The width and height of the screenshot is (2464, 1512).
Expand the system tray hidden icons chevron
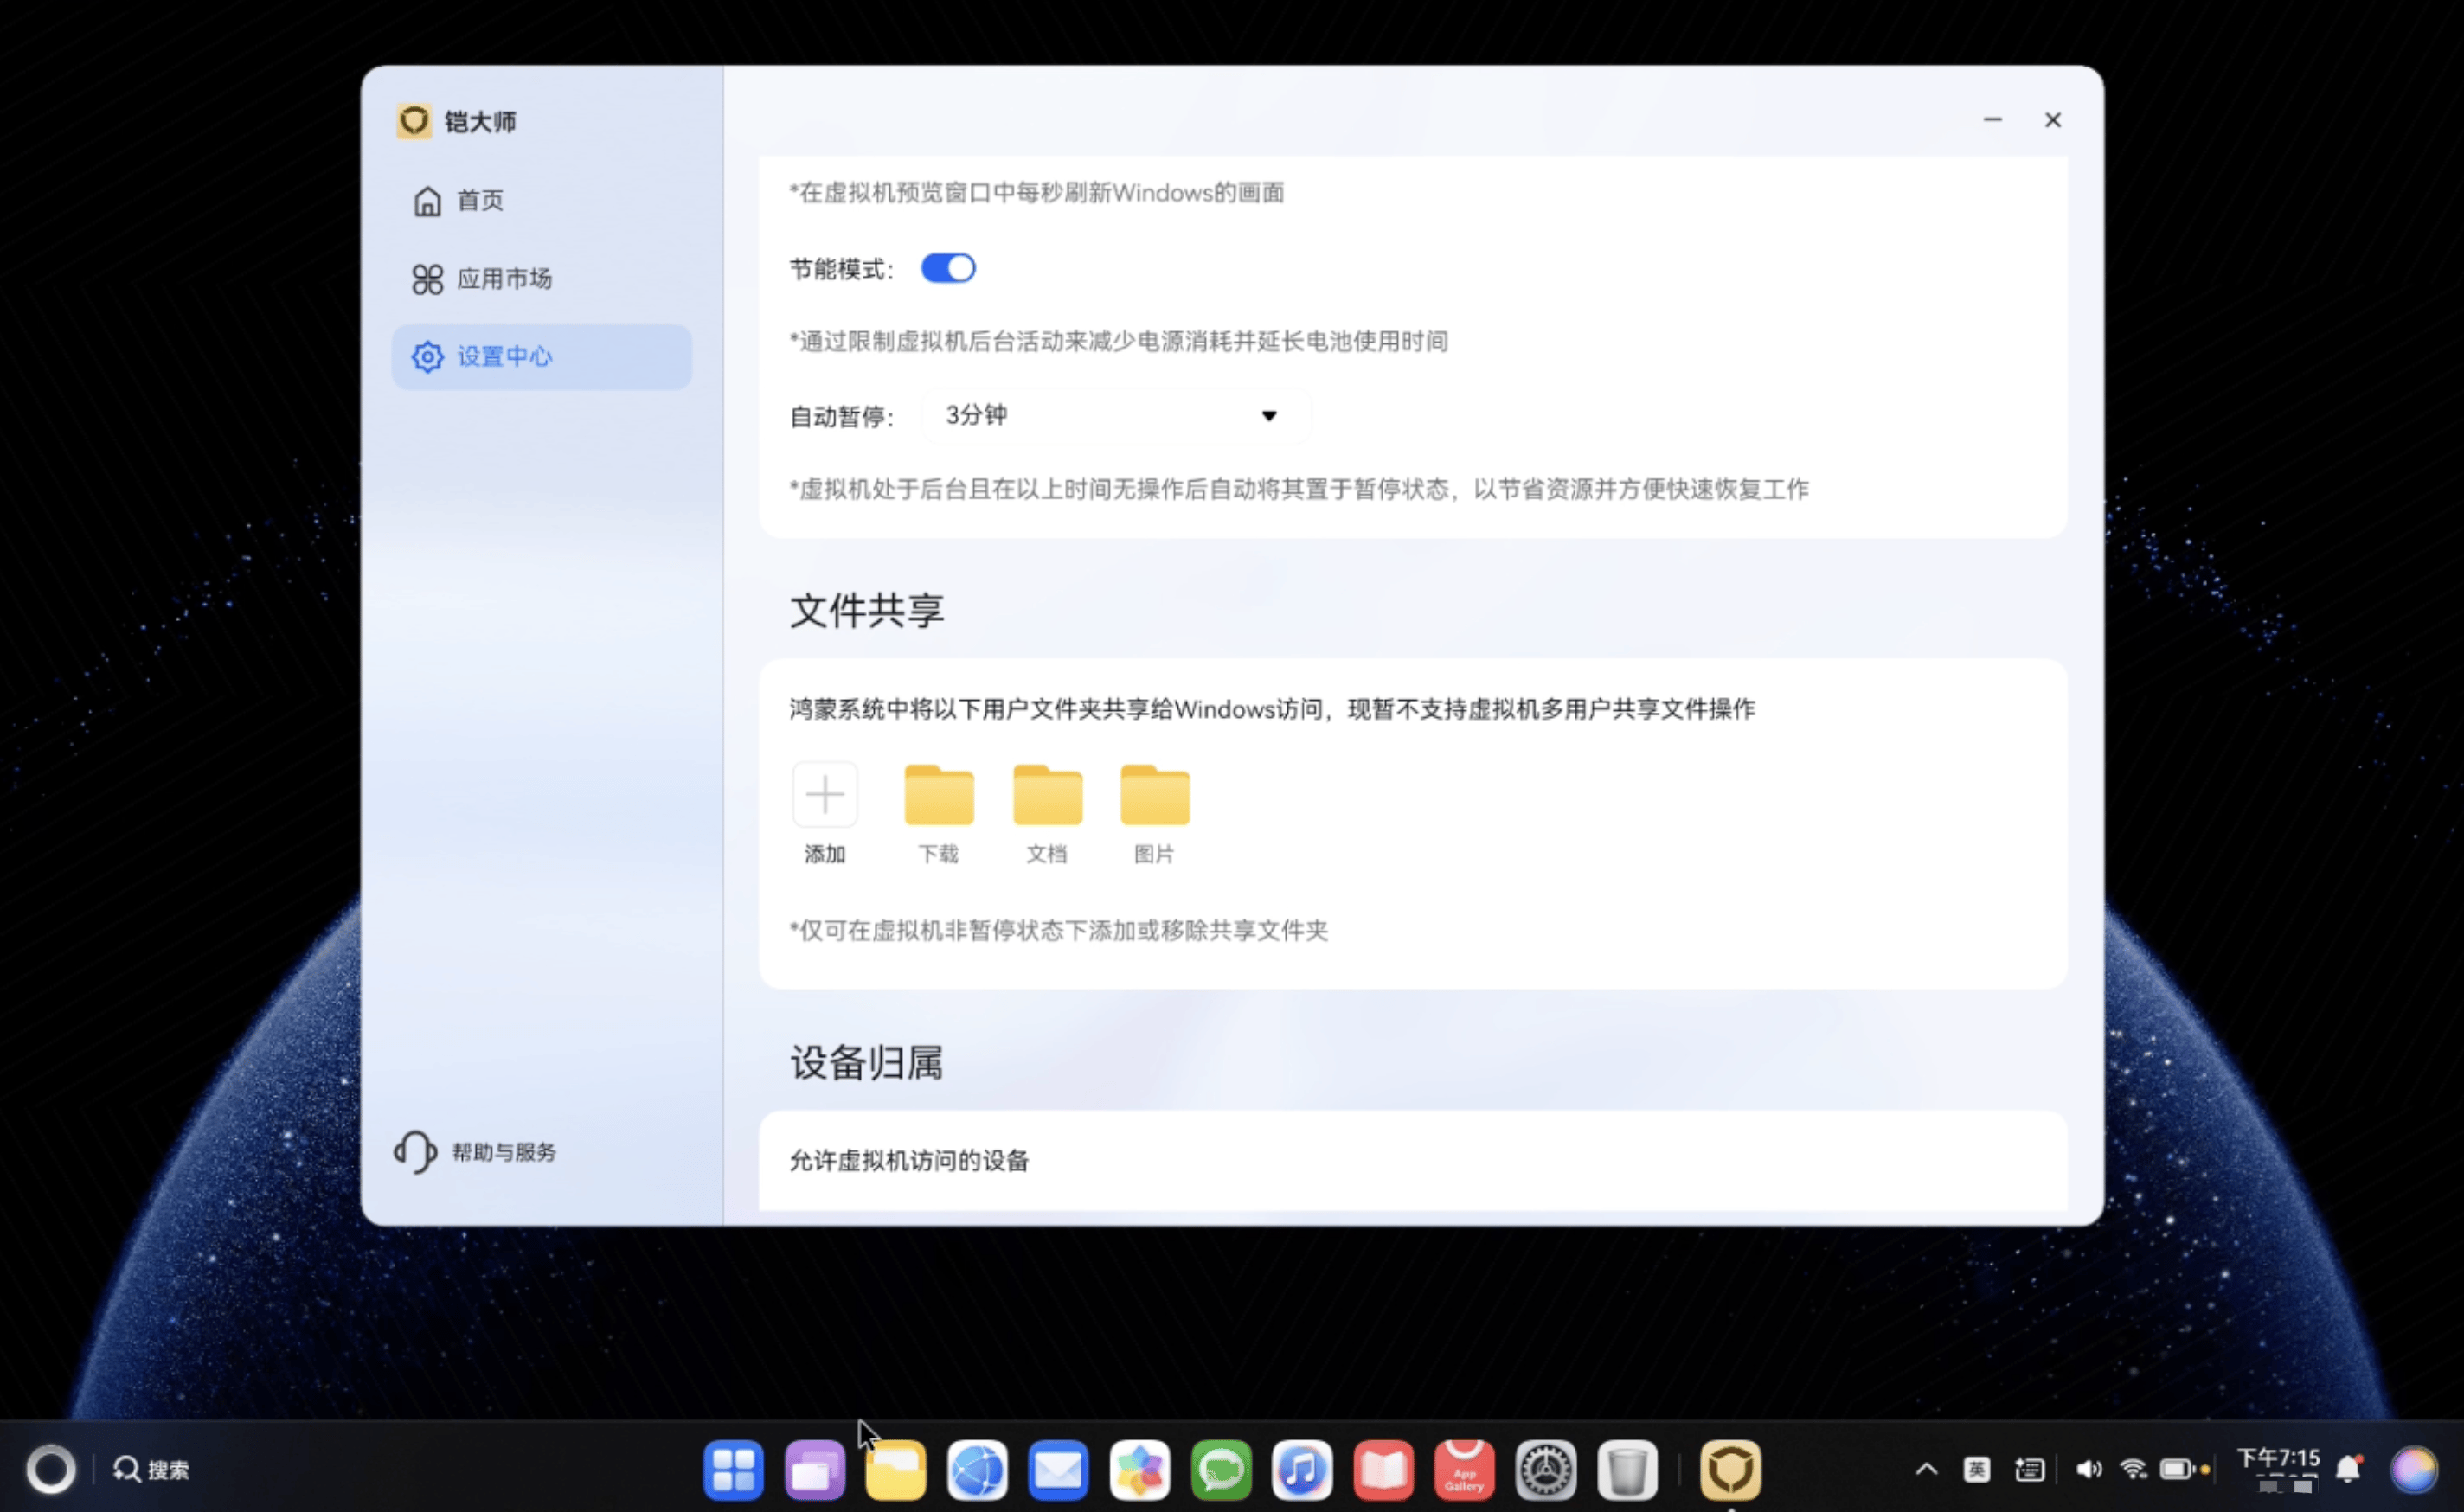click(1926, 1469)
